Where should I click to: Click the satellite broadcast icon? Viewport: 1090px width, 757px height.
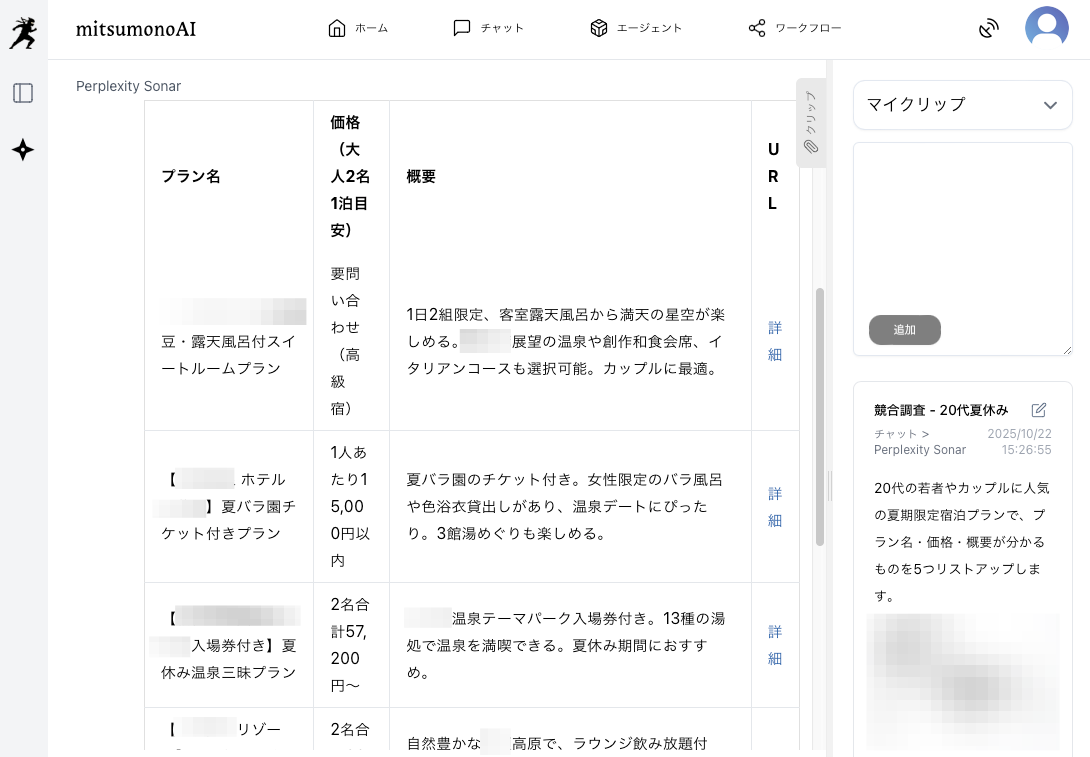pos(988,28)
